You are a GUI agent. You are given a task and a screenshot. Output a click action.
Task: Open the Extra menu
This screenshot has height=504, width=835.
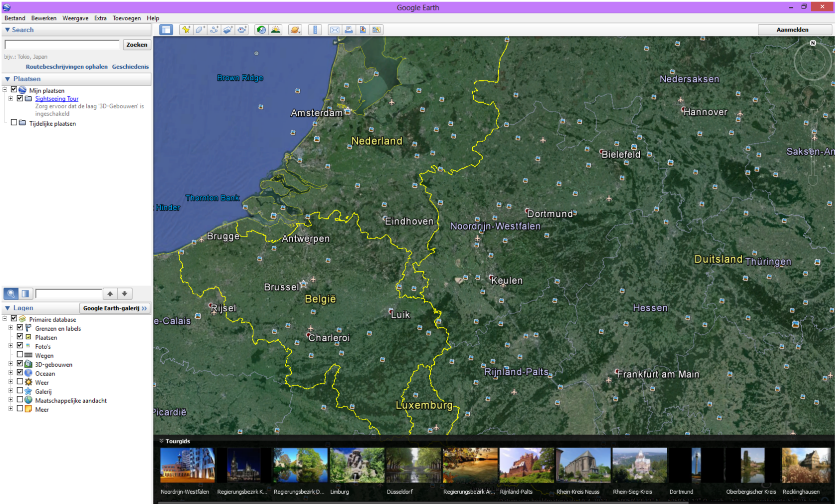(x=101, y=18)
